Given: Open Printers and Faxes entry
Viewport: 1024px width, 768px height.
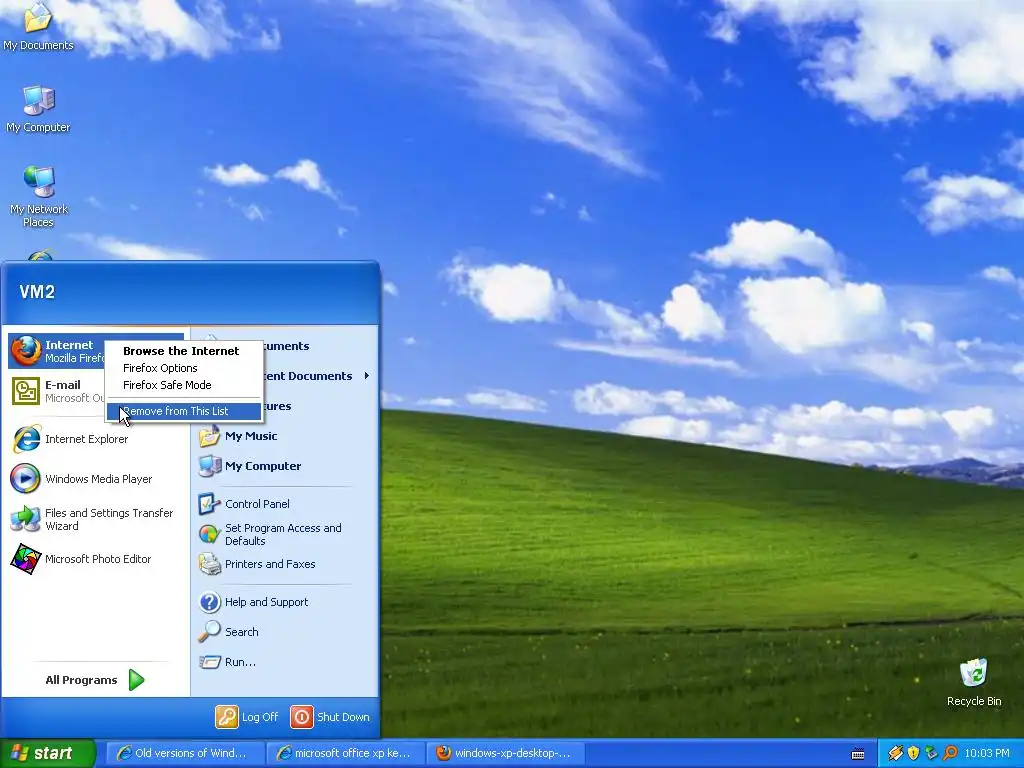Looking at the screenshot, I should [x=285, y=564].
